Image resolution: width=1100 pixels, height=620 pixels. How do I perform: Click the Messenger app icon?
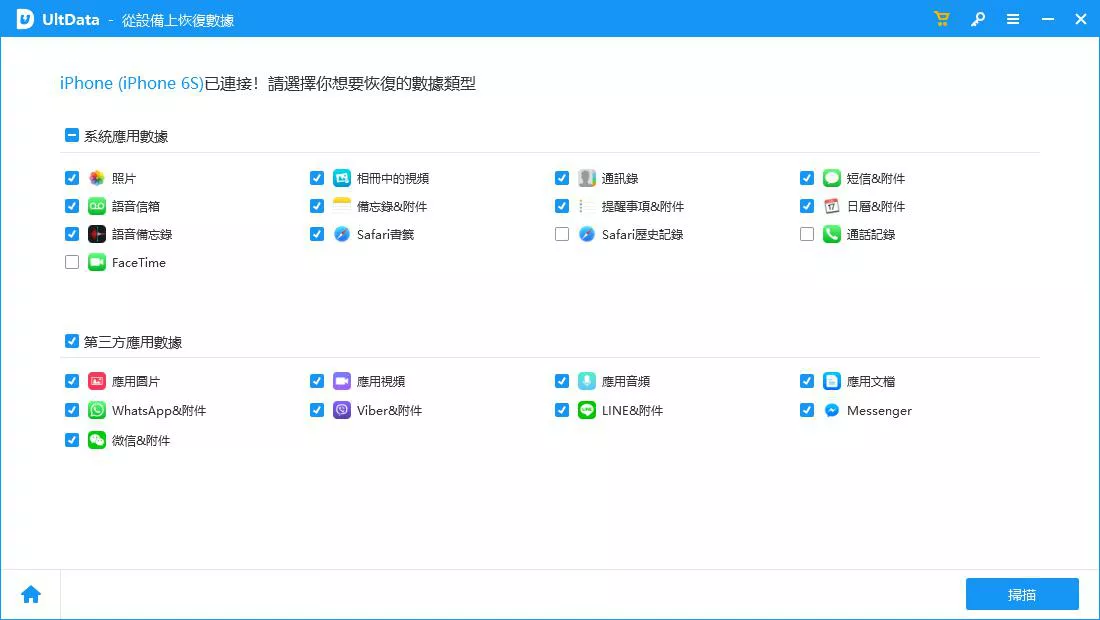click(830, 410)
